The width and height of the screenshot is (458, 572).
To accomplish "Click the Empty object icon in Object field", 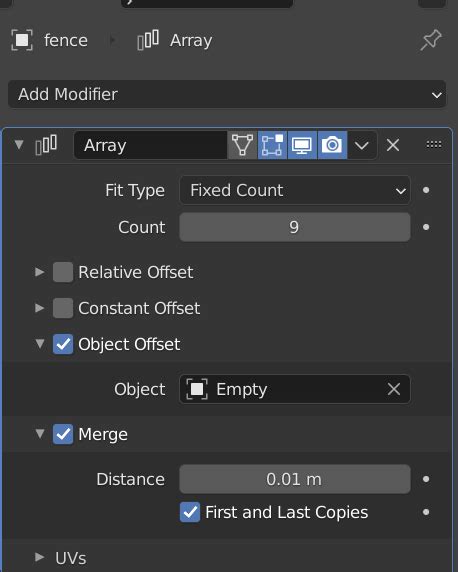I will click(197, 389).
